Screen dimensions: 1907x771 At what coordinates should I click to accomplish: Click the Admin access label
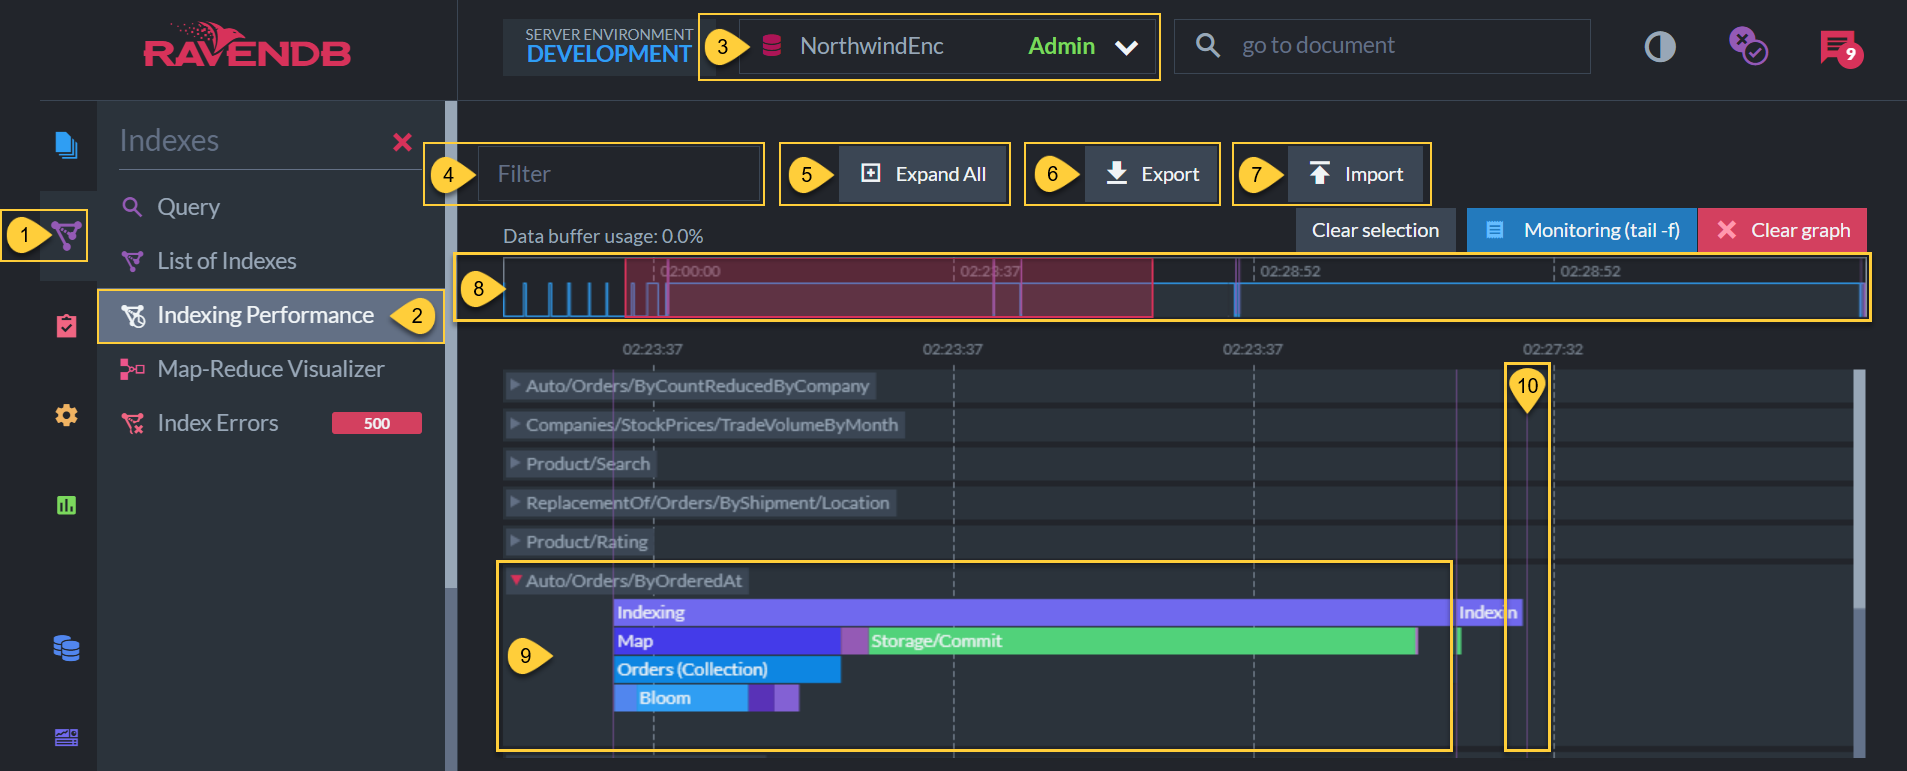coord(1061,46)
